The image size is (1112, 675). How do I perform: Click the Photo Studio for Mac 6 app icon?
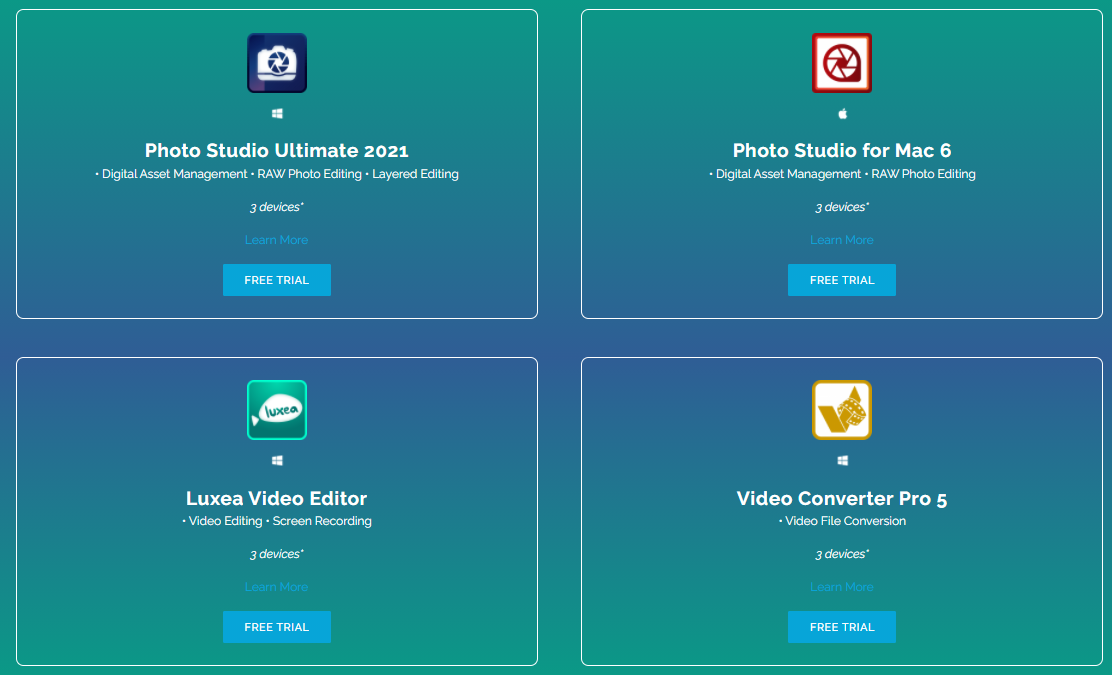point(842,63)
